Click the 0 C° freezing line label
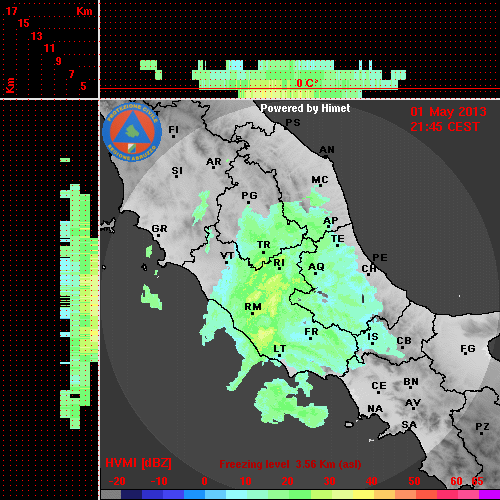 (307, 83)
